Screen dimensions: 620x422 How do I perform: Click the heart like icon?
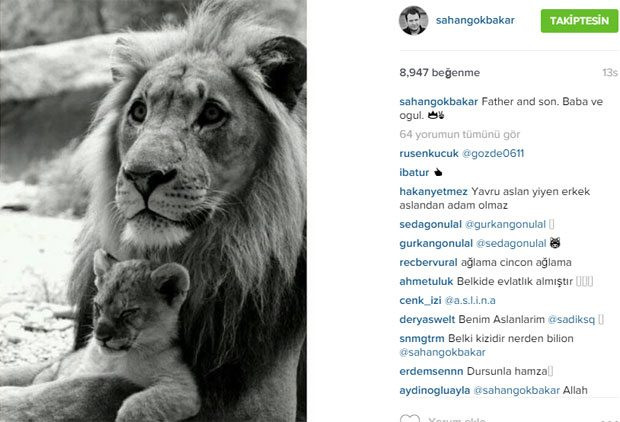[410, 418]
